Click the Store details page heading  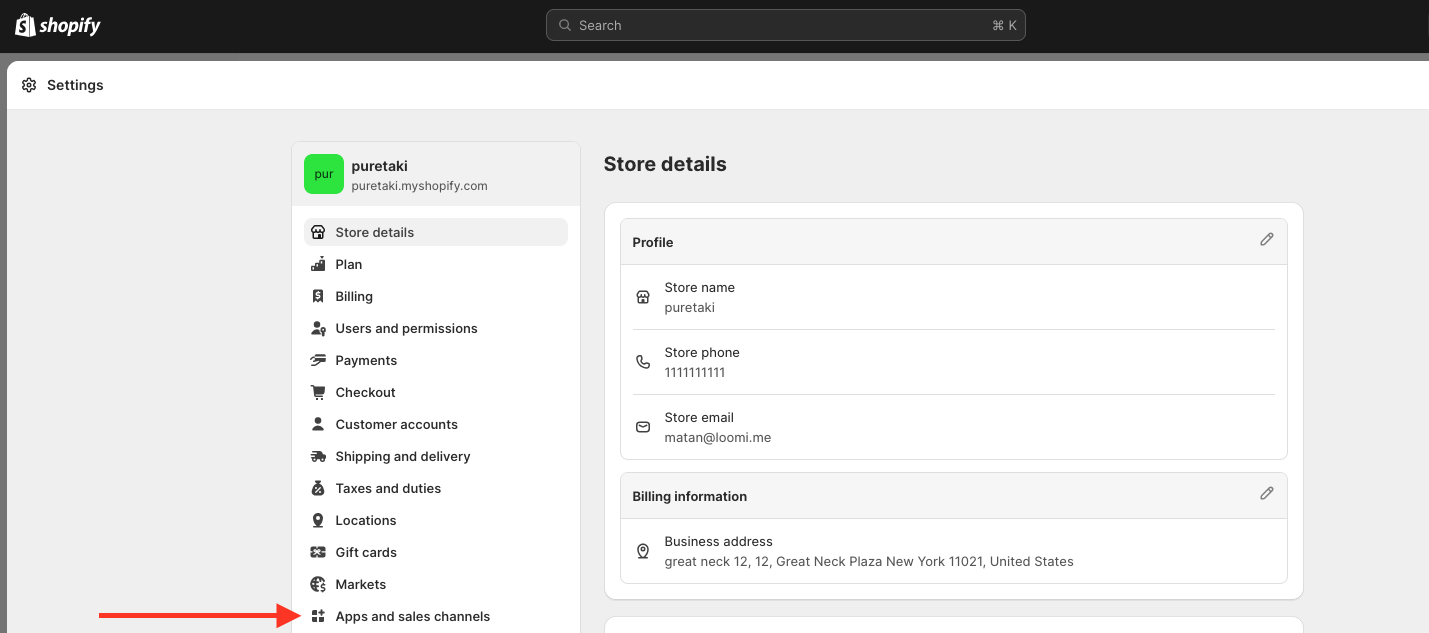[665, 164]
